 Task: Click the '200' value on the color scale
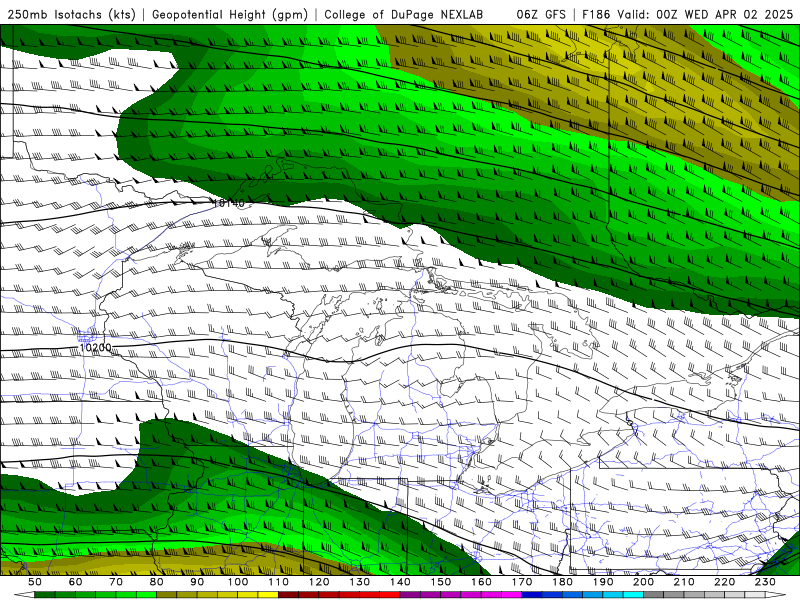[x=643, y=582]
